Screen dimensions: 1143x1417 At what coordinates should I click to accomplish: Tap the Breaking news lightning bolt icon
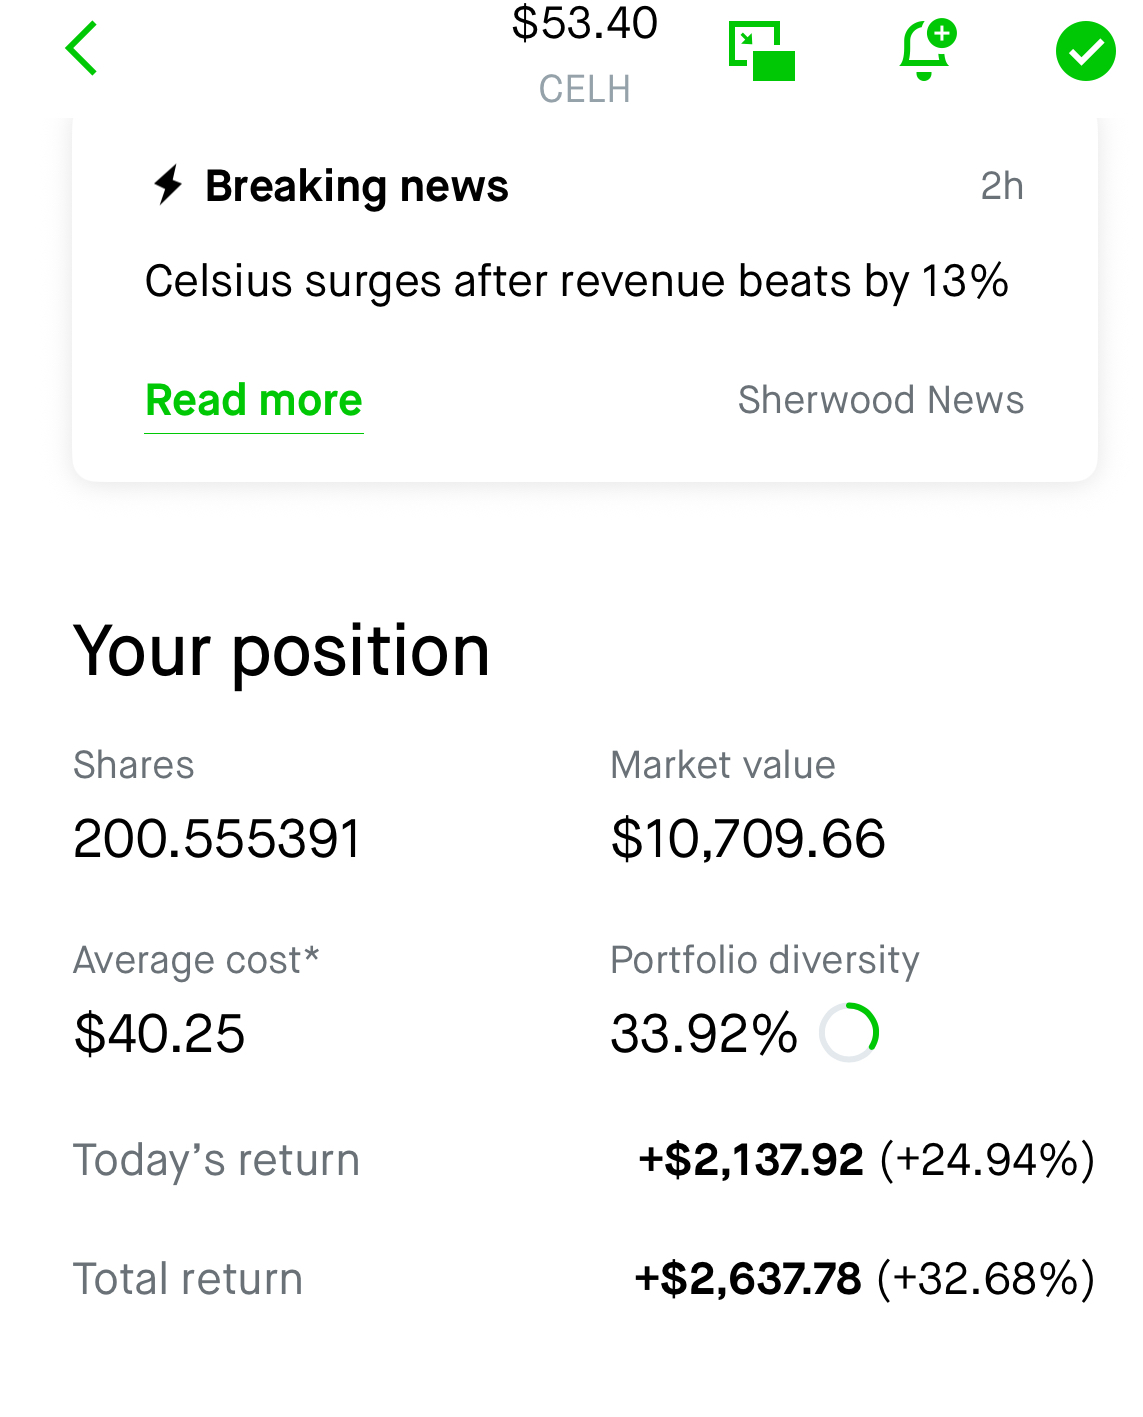[x=168, y=185]
